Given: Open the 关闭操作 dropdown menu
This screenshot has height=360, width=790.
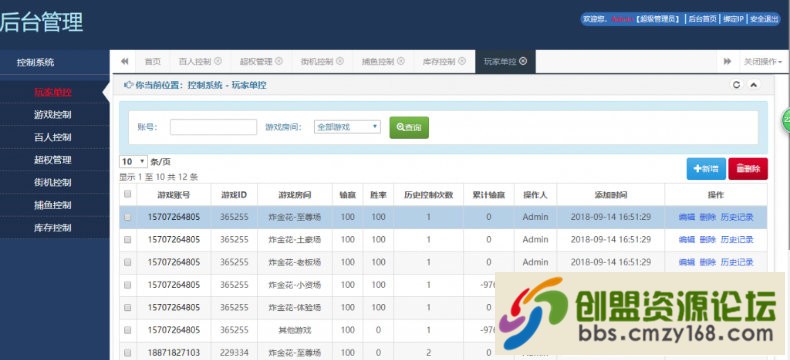Looking at the screenshot, I should coord(763,61).
